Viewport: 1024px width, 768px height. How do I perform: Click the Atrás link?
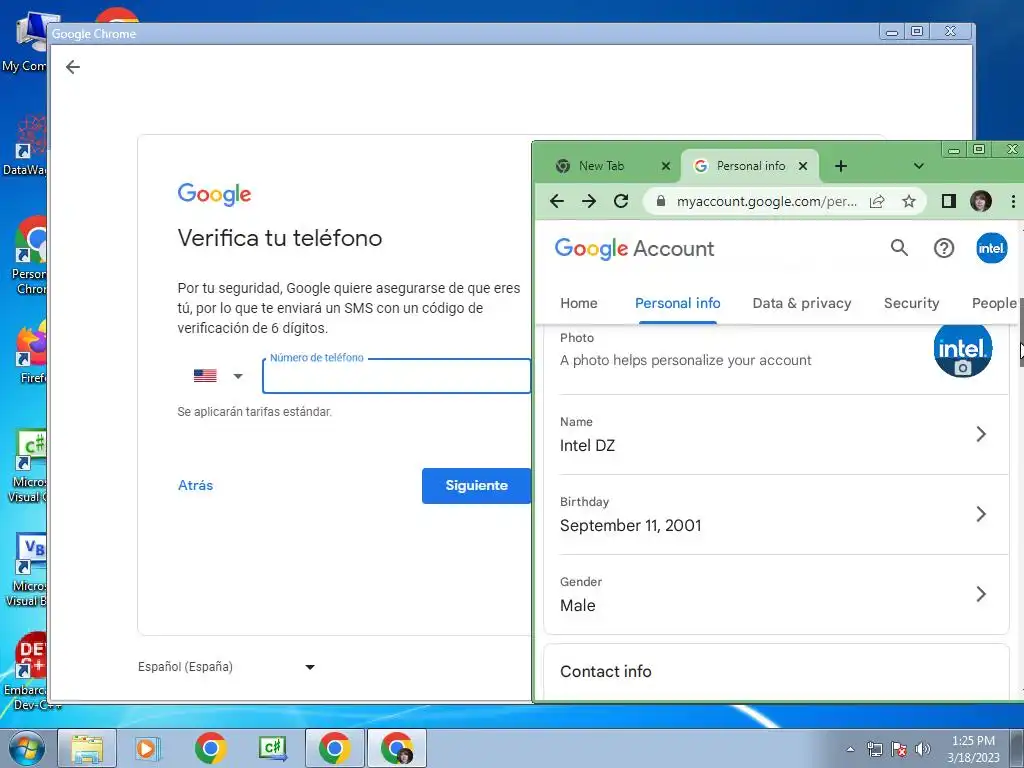196,485
